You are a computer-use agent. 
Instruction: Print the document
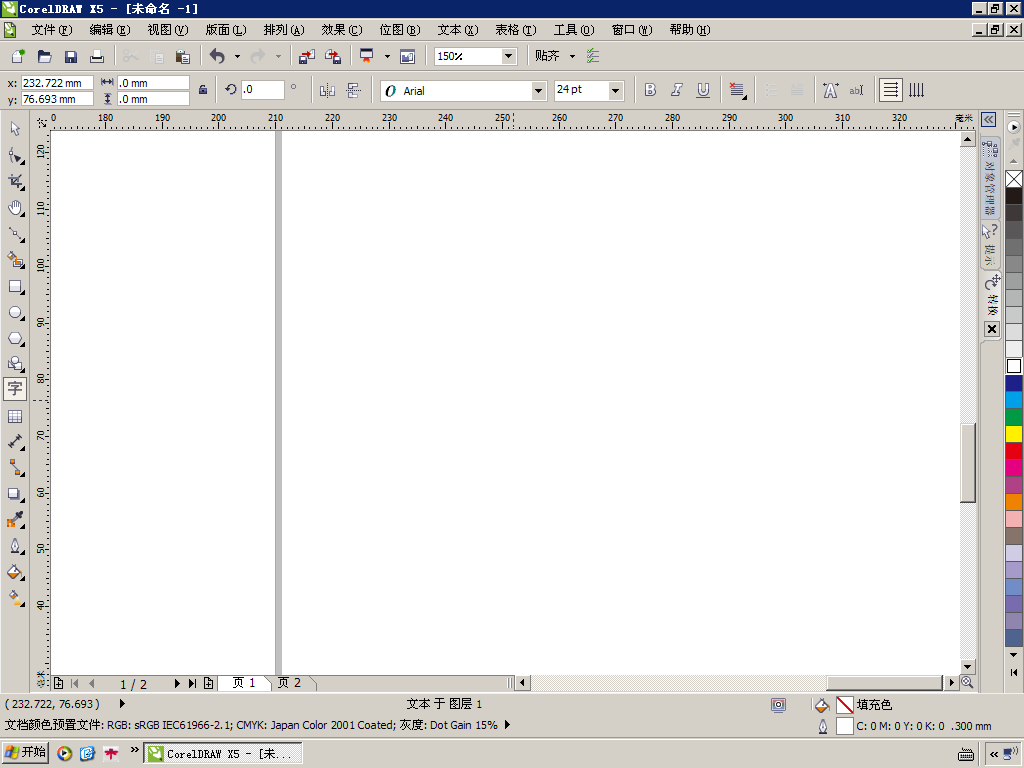[97, 56]
